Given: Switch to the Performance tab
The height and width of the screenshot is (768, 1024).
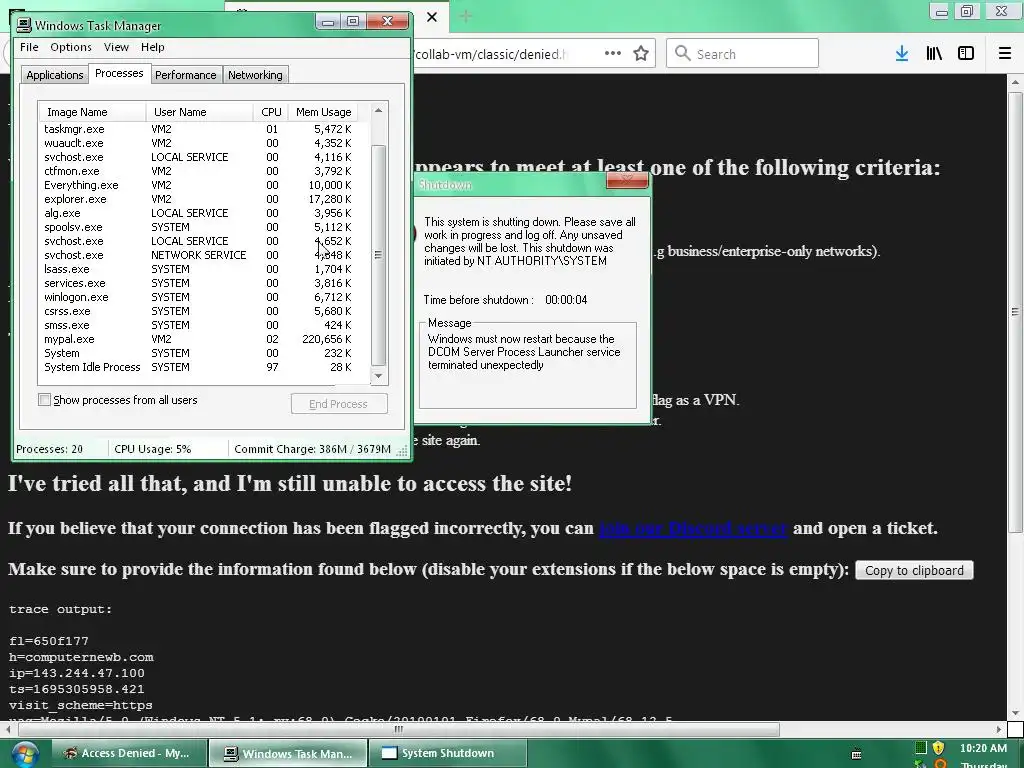Looking at the screenshot, I should [x=185, y=74].
